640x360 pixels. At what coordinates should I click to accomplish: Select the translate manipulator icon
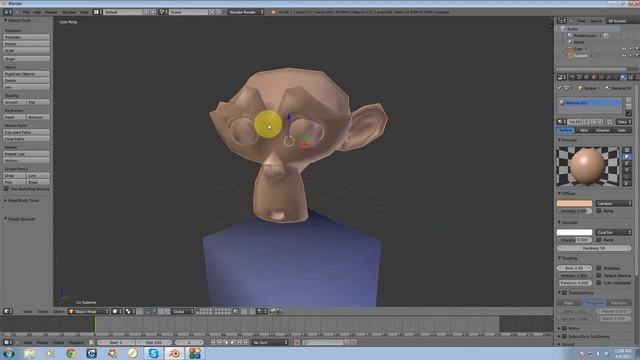click(155, 311)
